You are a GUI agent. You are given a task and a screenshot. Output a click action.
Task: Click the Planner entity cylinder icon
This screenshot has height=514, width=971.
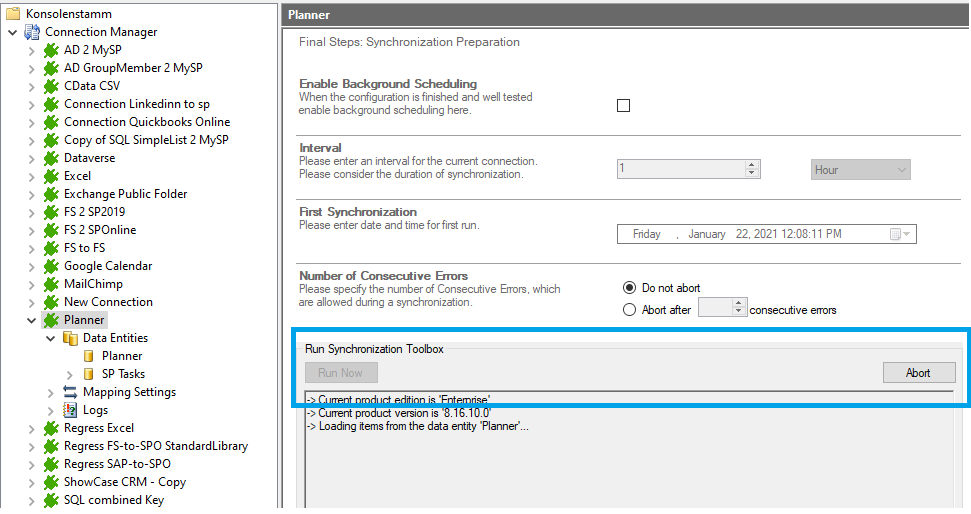click(x=89, y=356)
